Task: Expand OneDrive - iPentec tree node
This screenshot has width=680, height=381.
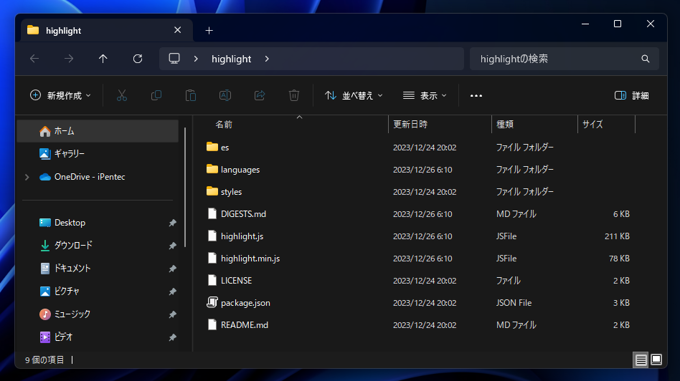Action: click(x=27, y=177)
